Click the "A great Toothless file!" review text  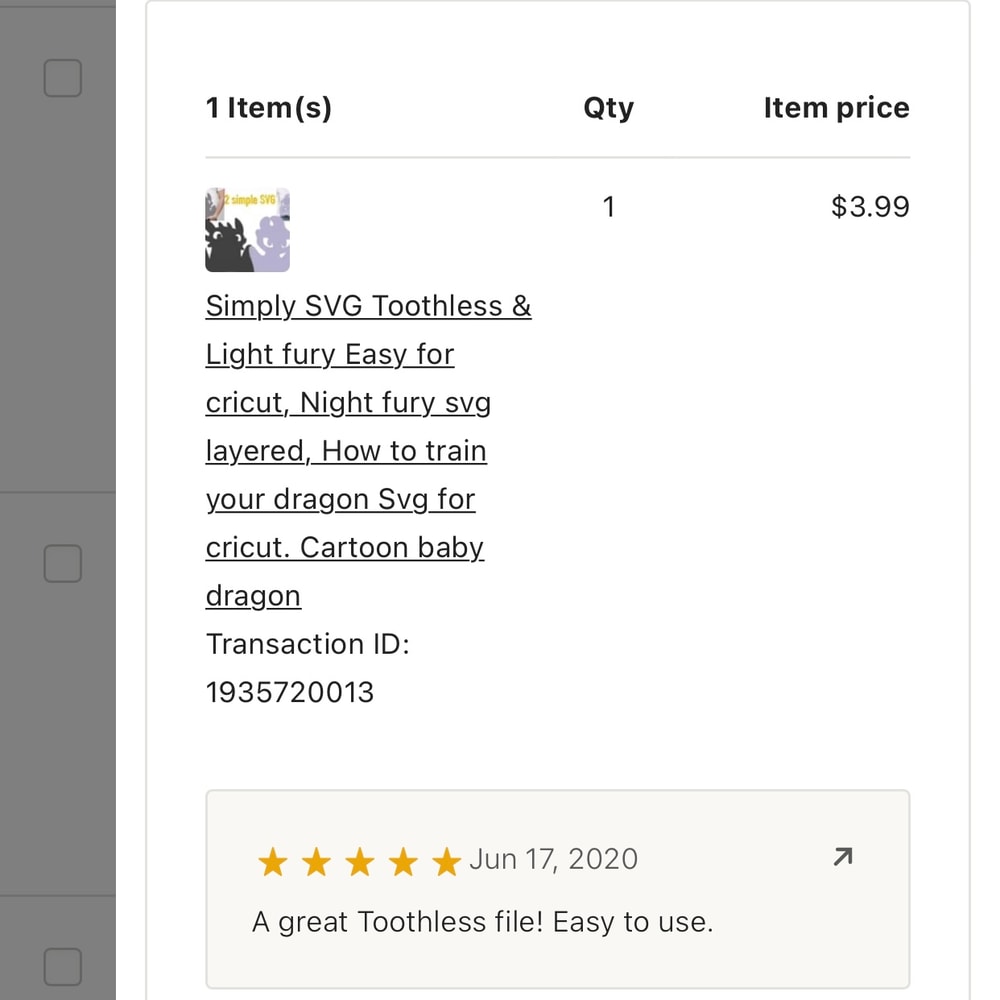(482, 921)
